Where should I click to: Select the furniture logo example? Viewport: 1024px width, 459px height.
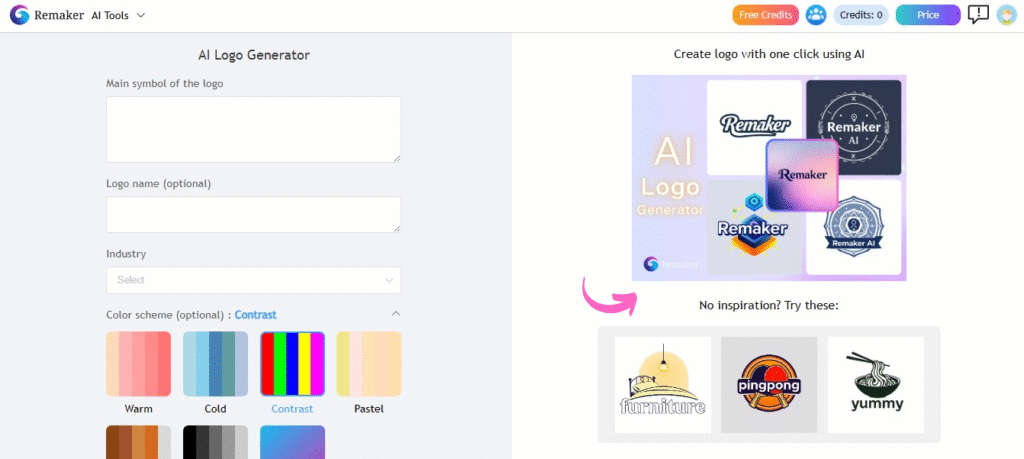[x=663, y=385]
